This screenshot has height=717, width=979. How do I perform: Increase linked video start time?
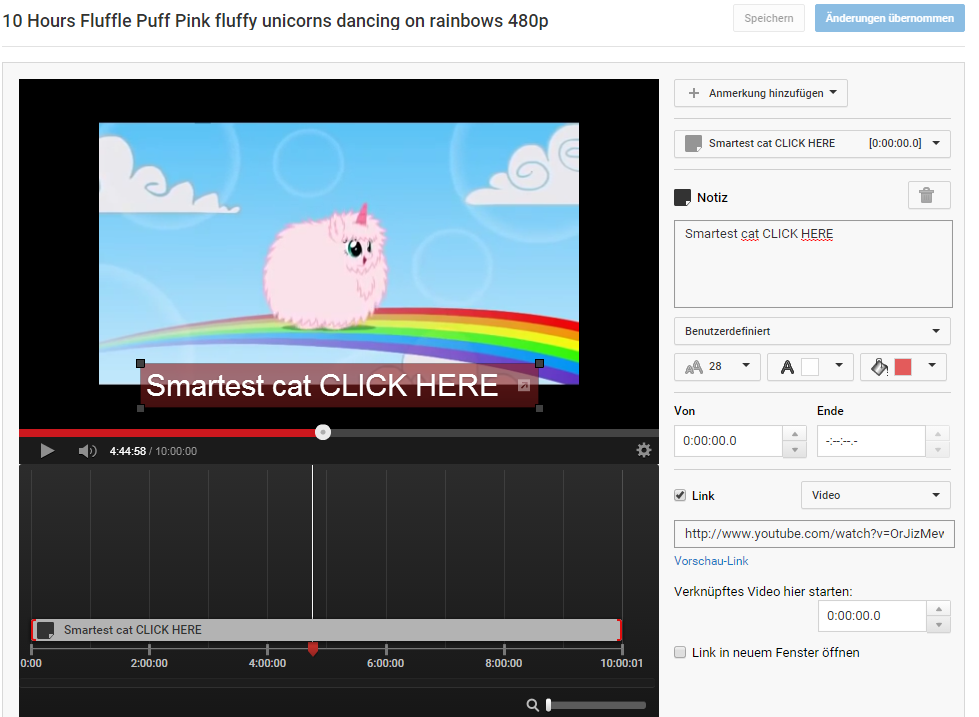tap(938, 608)
